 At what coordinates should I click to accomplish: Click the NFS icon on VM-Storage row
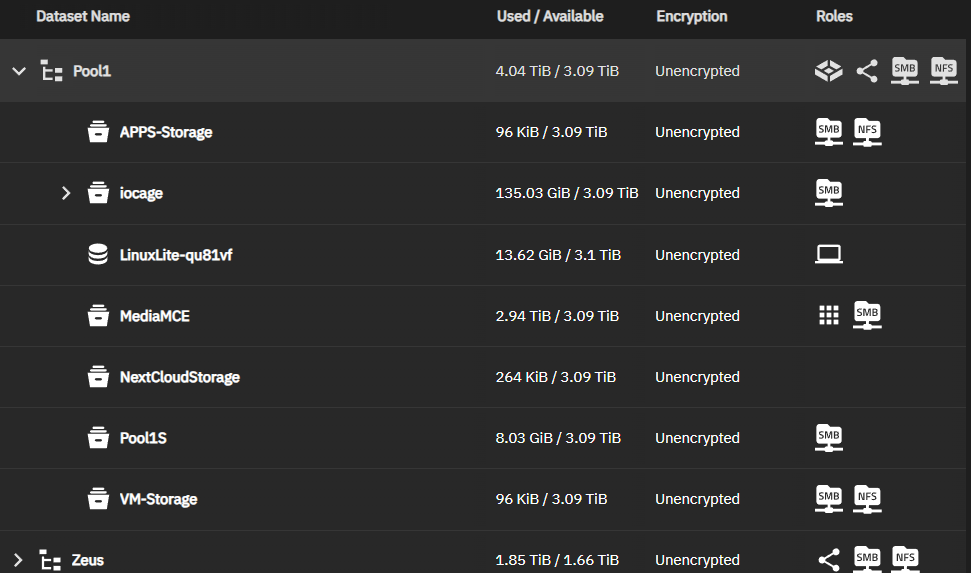tap(867, 499)
